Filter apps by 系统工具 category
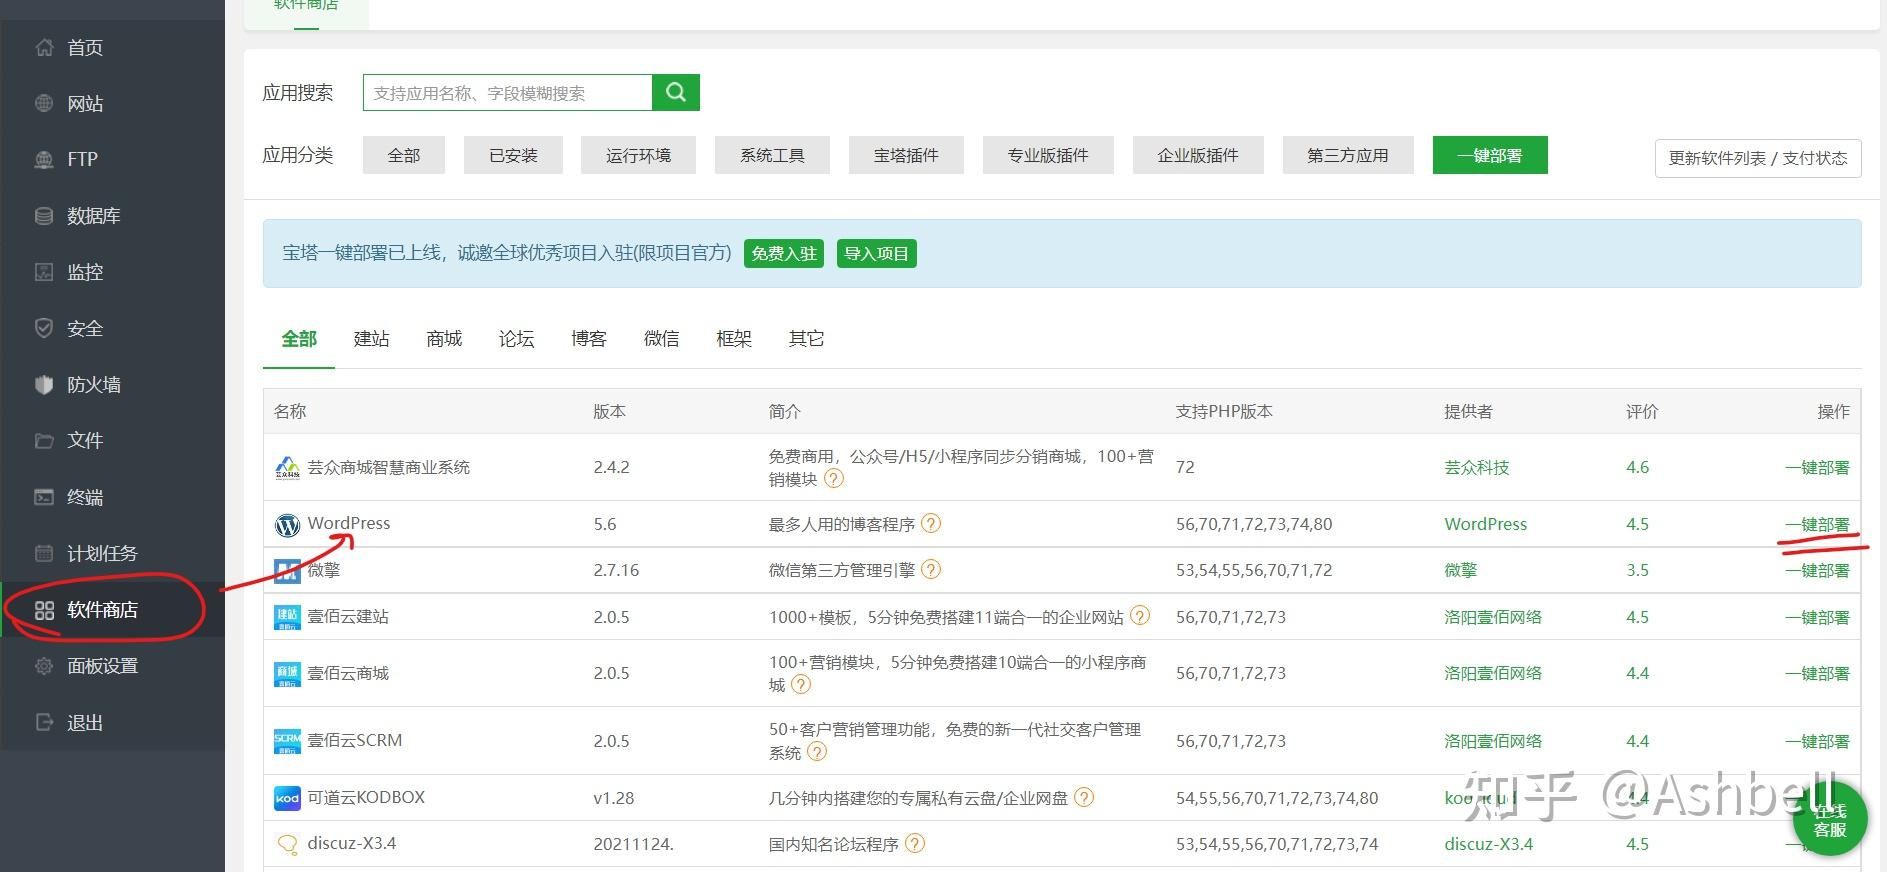Image resolution: width=1887 pixels, height=872 pixels. pos(772,155)
